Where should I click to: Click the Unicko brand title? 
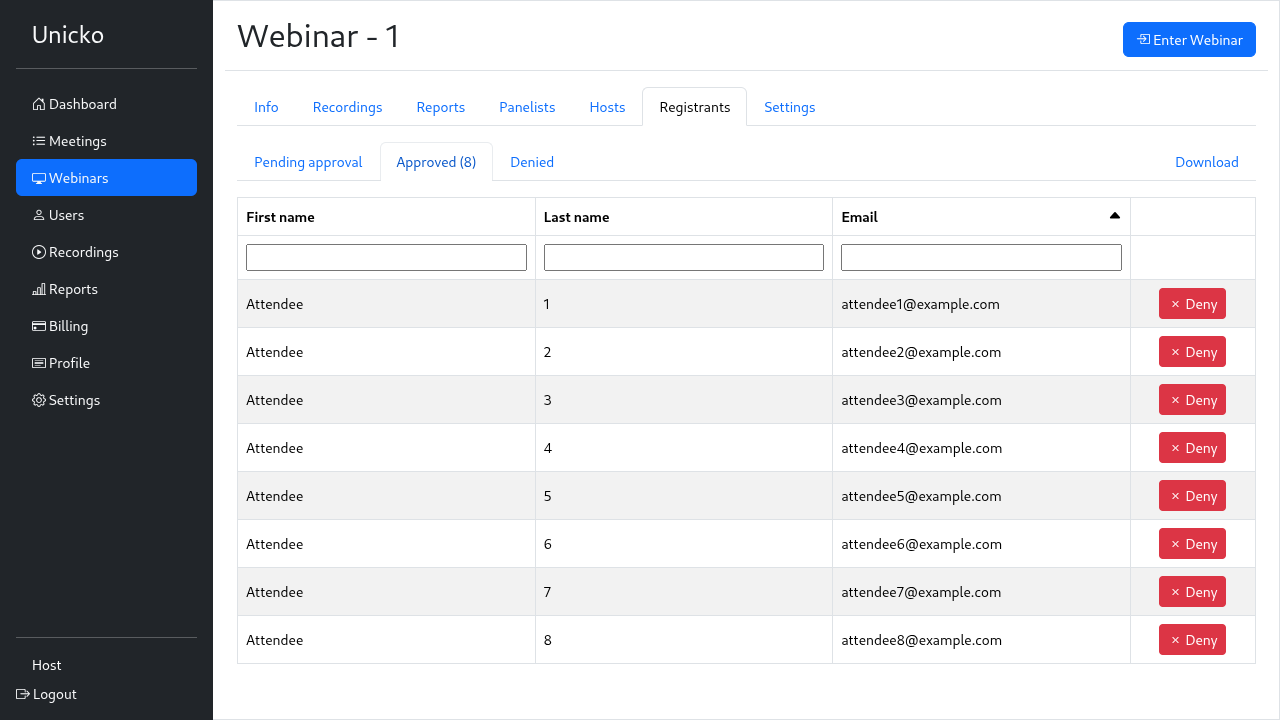(x=68, y=35)
